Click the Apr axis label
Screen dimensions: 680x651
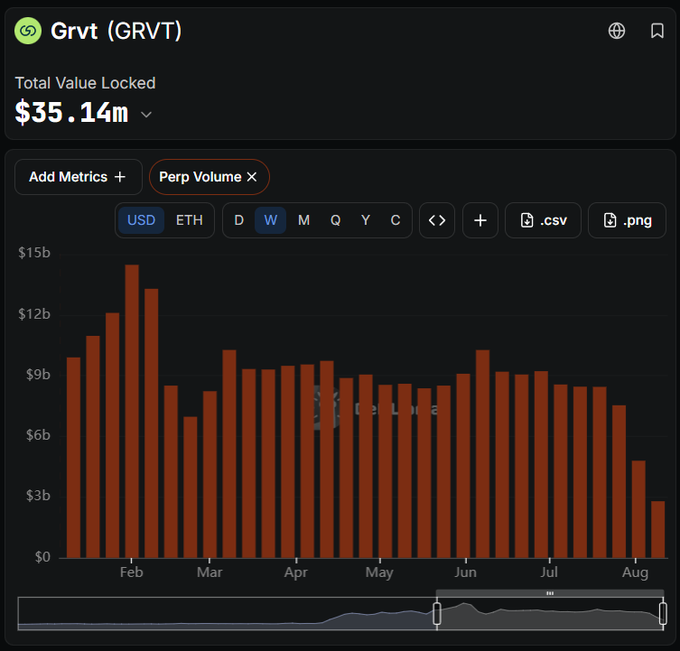click(296, 572)
